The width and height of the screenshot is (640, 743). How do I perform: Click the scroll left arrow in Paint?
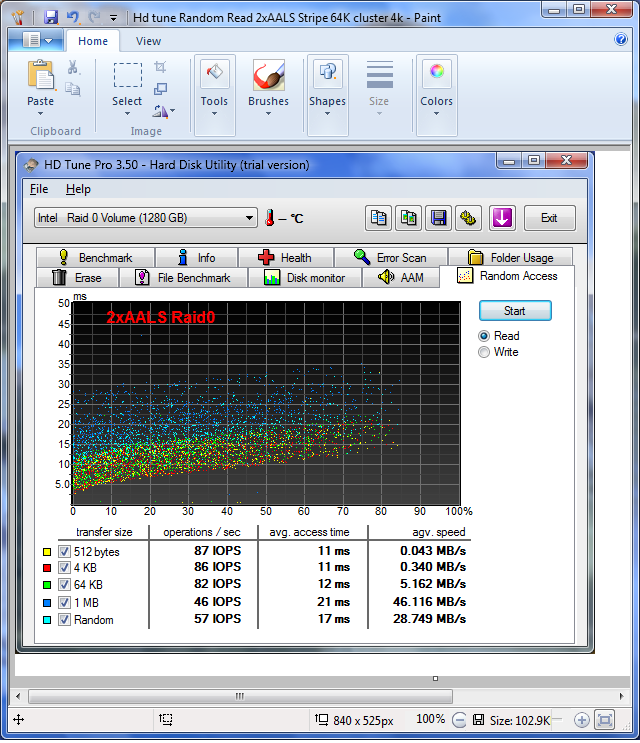(18, 696)
